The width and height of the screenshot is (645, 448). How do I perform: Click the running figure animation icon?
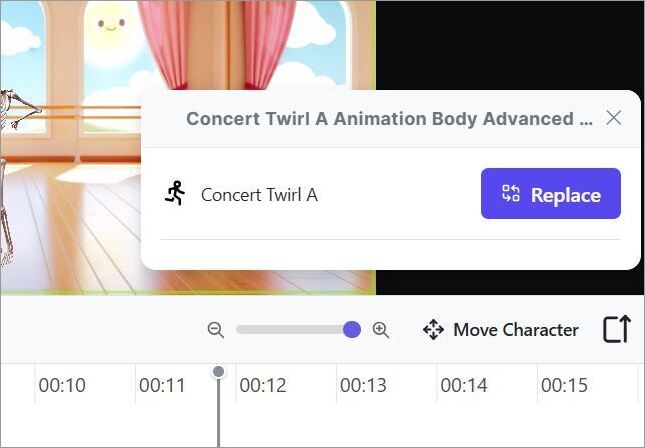coord(176,193)
